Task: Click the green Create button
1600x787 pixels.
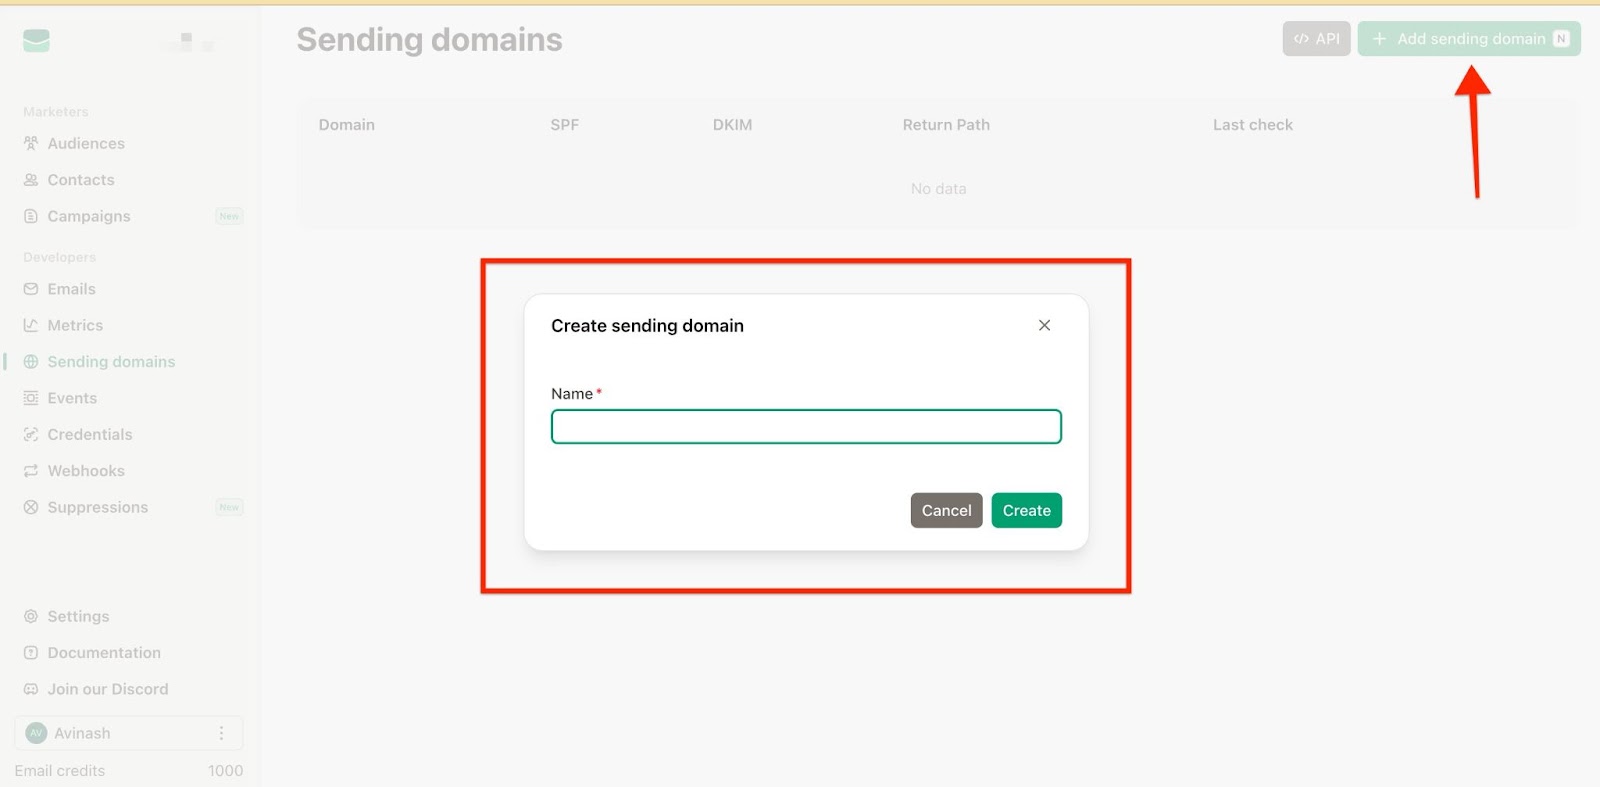Action: click(1026, 510)
